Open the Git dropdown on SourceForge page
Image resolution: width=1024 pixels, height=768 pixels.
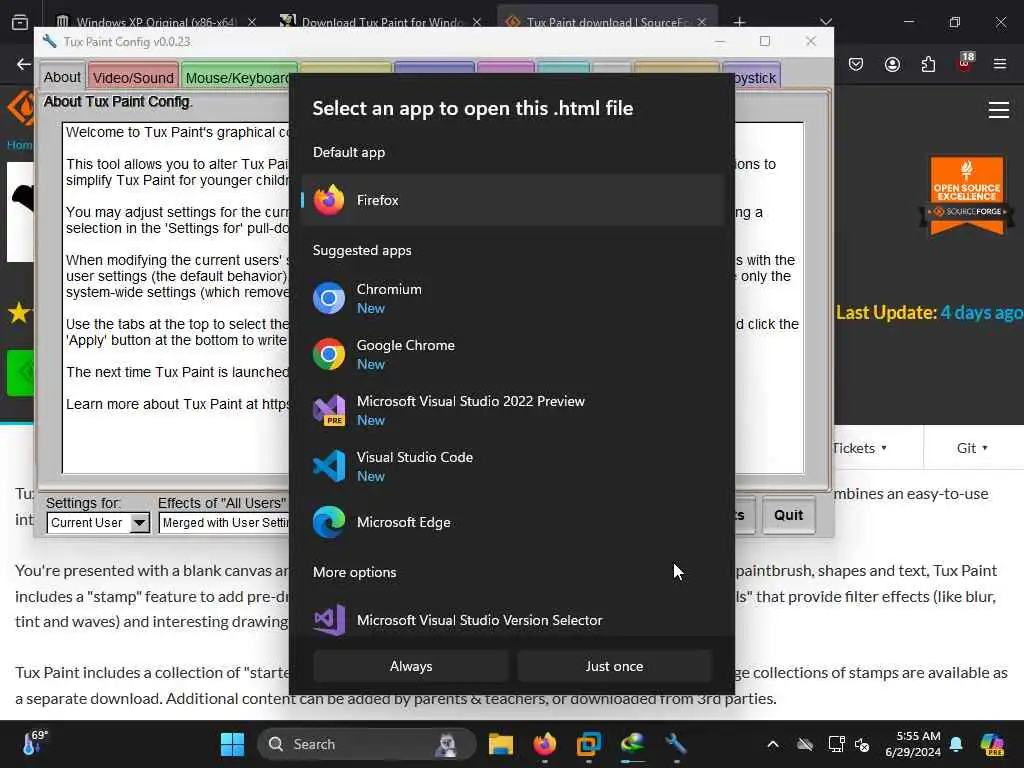972,448
